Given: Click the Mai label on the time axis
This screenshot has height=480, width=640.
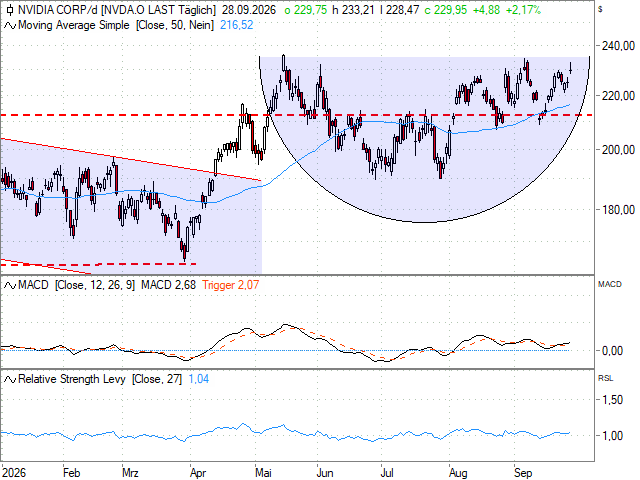Looking at the screenshot, I should tap(263, 473).
